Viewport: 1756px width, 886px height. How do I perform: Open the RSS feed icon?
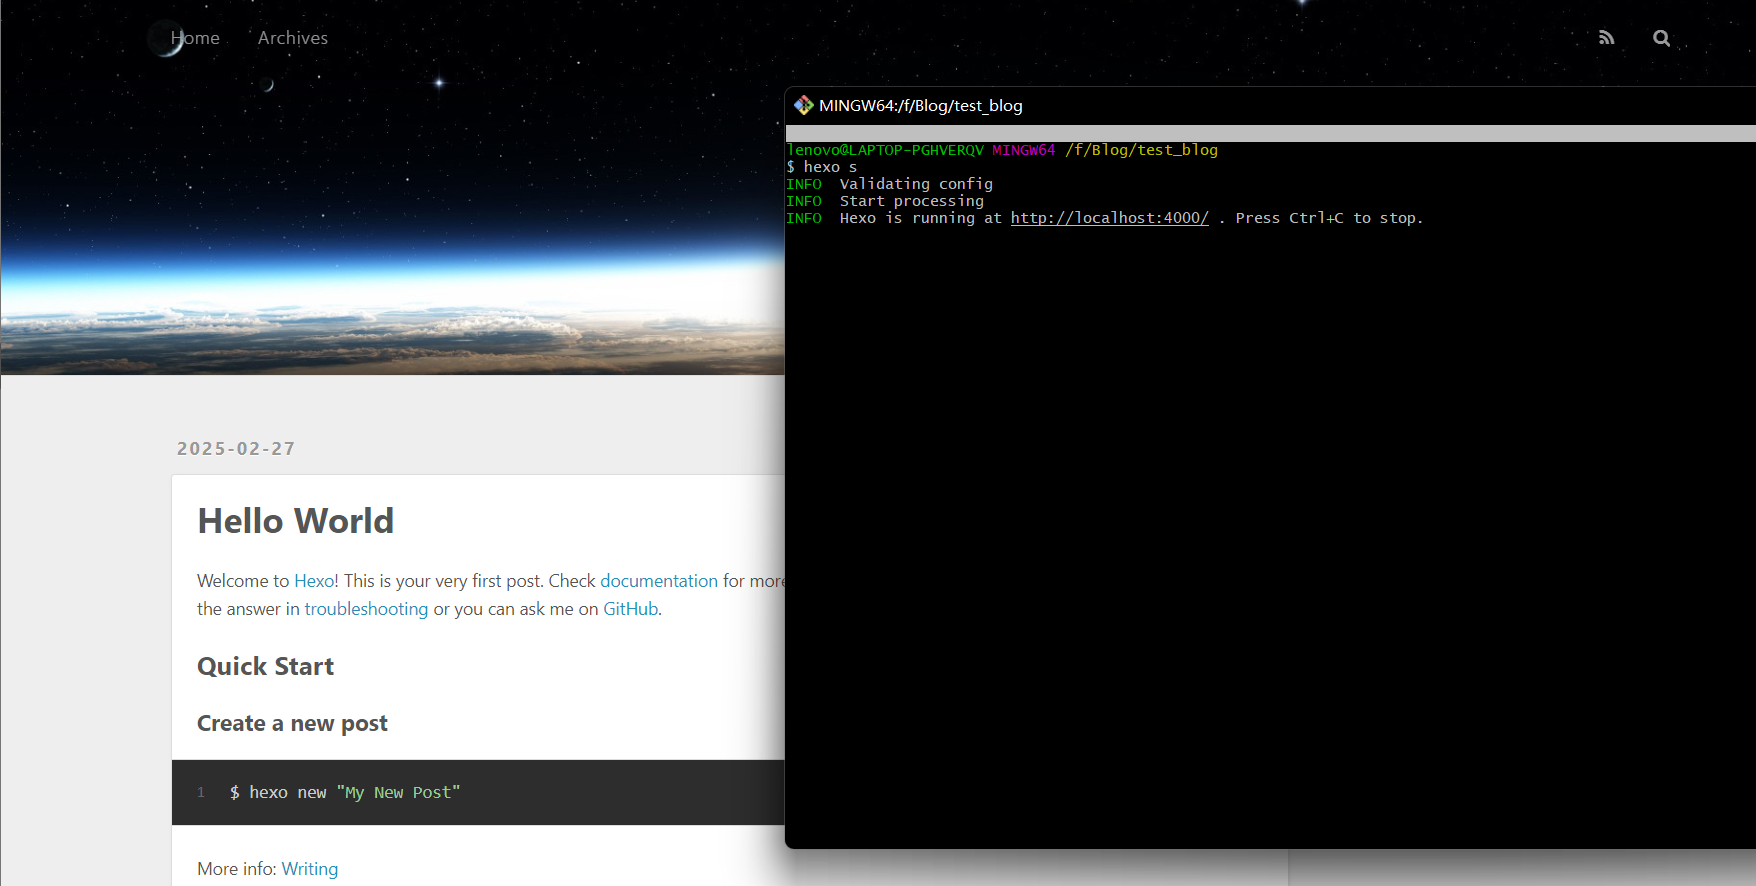[1606, 38]
